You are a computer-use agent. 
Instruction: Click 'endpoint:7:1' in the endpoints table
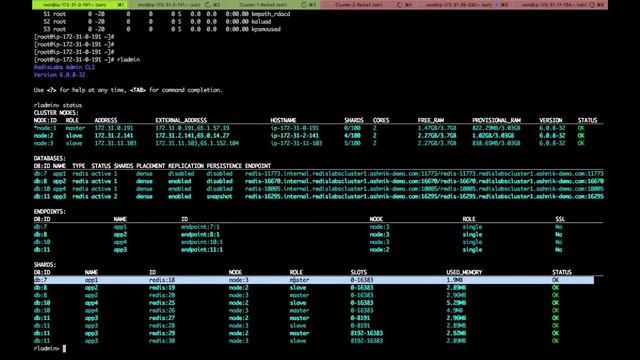200,227
